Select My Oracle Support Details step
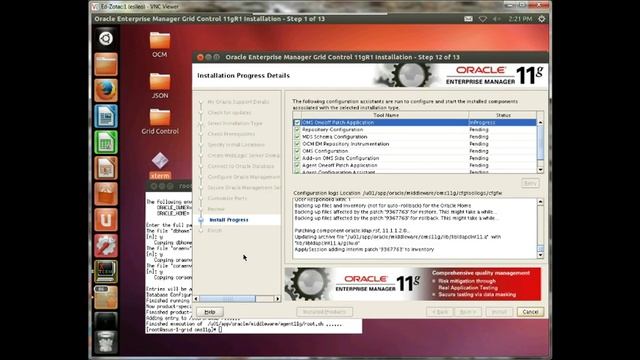This screenshot has width=640, height=360. point(238,102)
